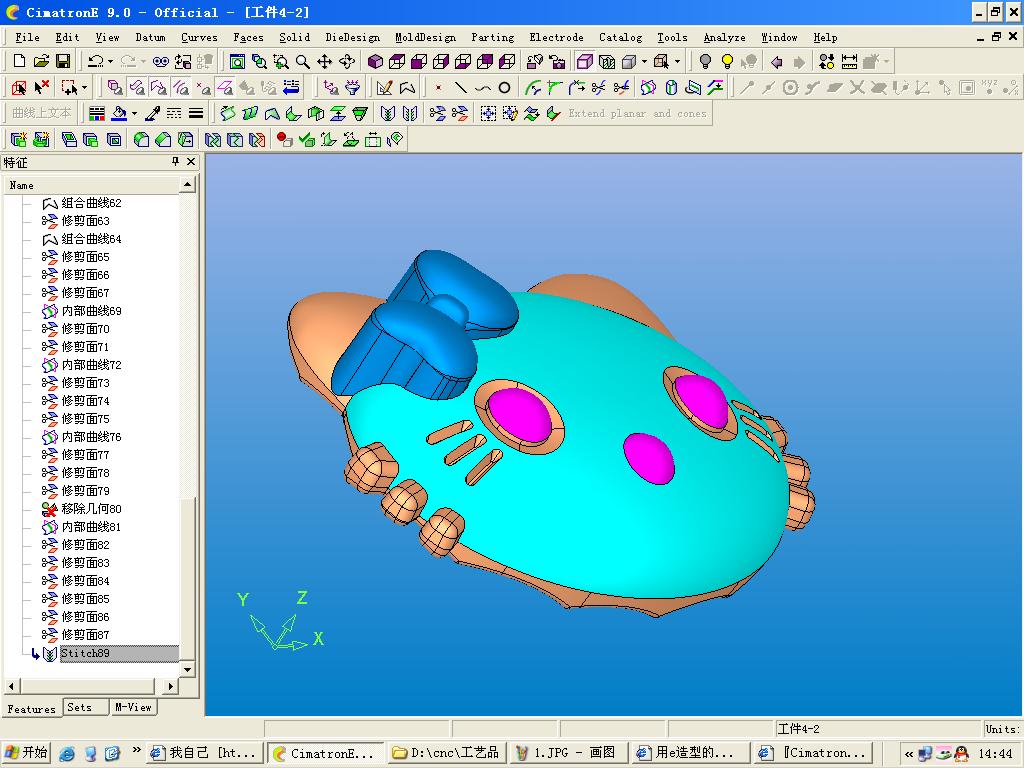This screenshot has width=1024, height=768.
Task: Toggle the filter solid selection icon
Action: click(115, 87)
